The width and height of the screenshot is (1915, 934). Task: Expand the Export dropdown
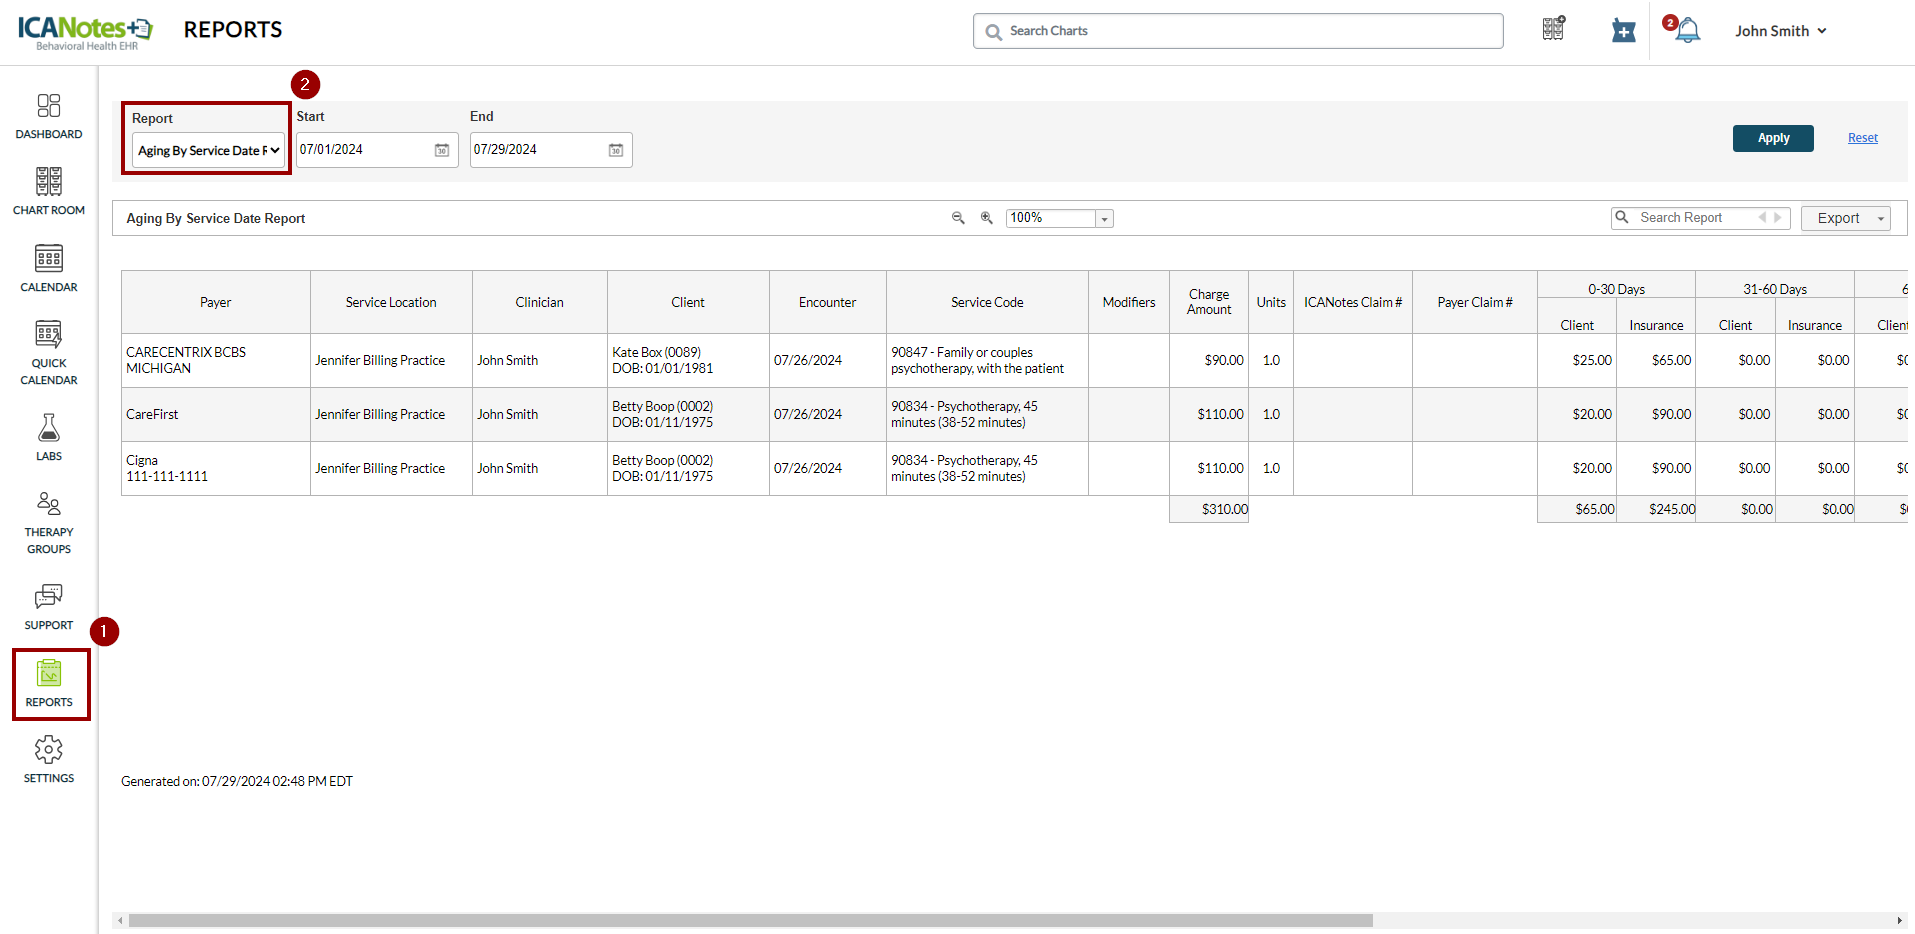1845,218
